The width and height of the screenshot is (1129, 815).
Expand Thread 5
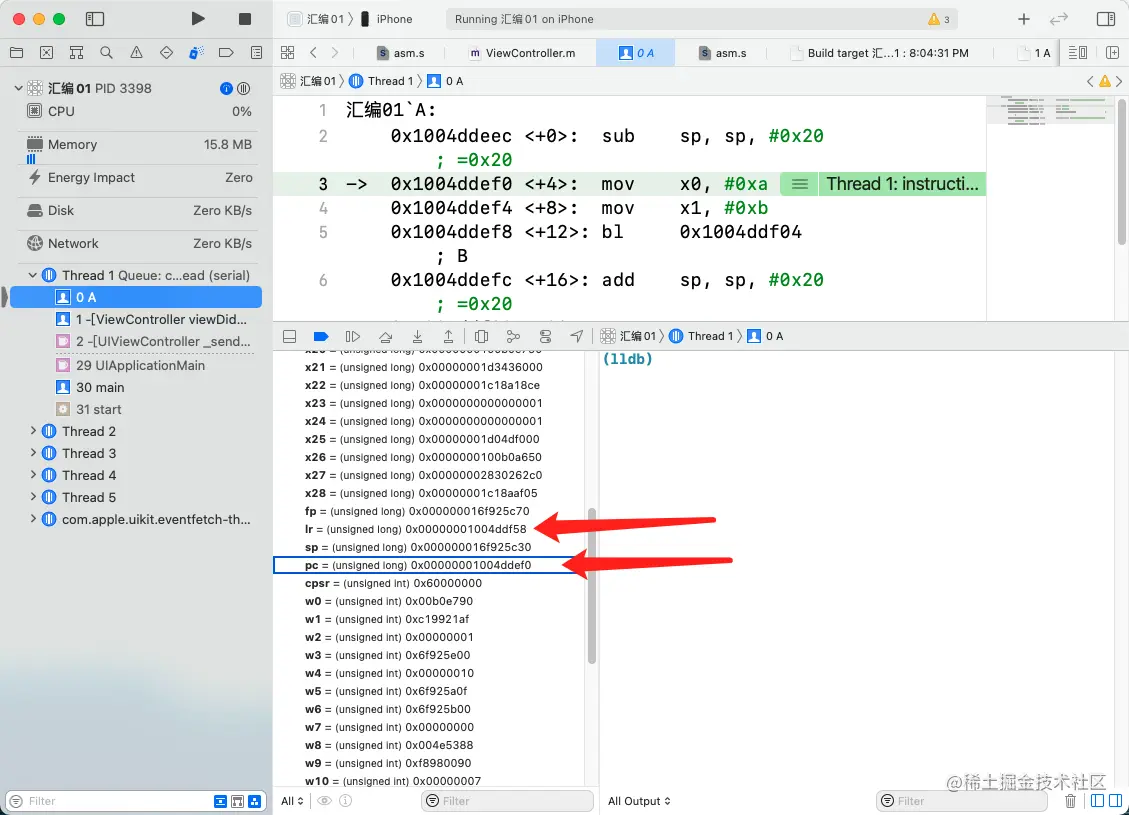click(x=32, y=497)
